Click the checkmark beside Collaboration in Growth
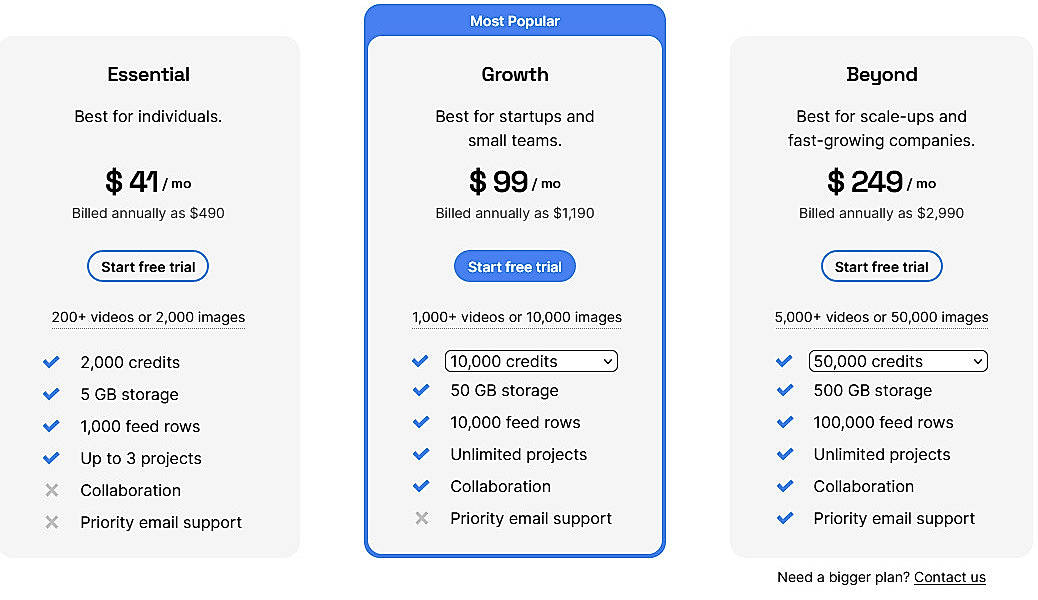Image resolution: width=1038 pixels, height=600 pixels. point(420,486)
